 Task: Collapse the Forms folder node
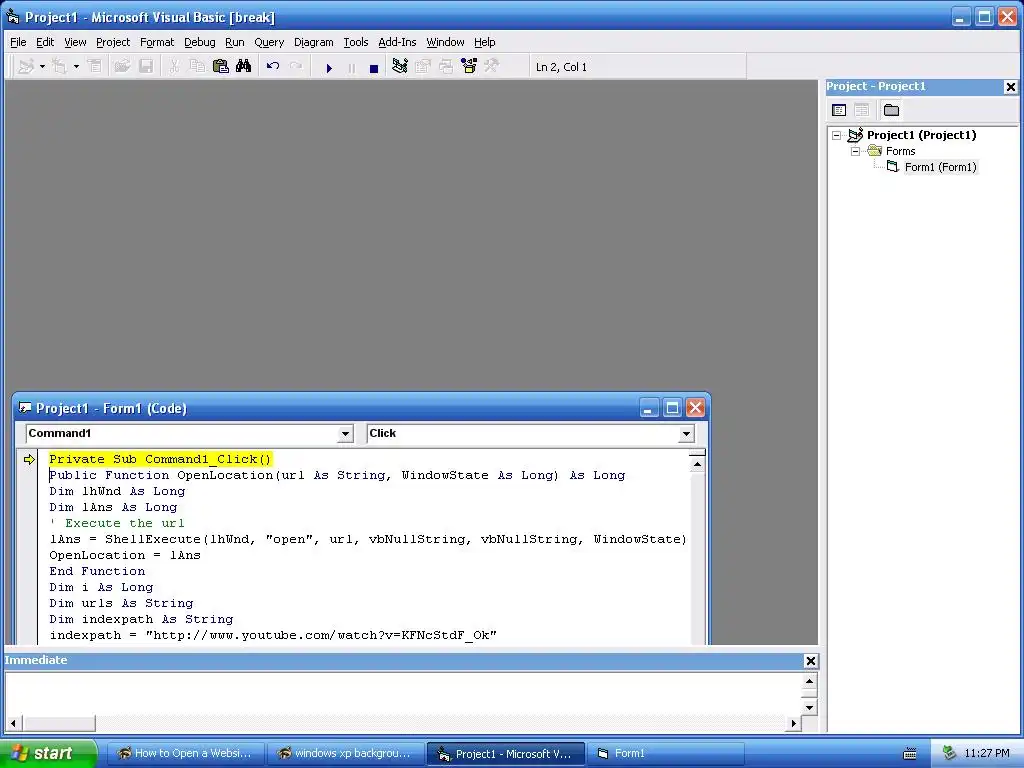[856, 152]
